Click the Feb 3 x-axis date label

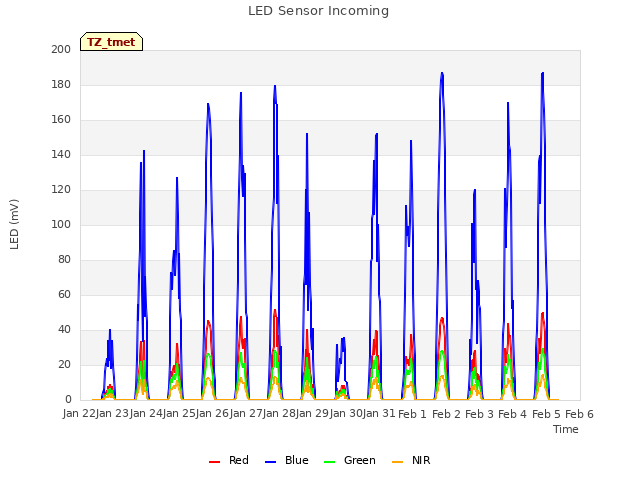click(x=479, y=414)
